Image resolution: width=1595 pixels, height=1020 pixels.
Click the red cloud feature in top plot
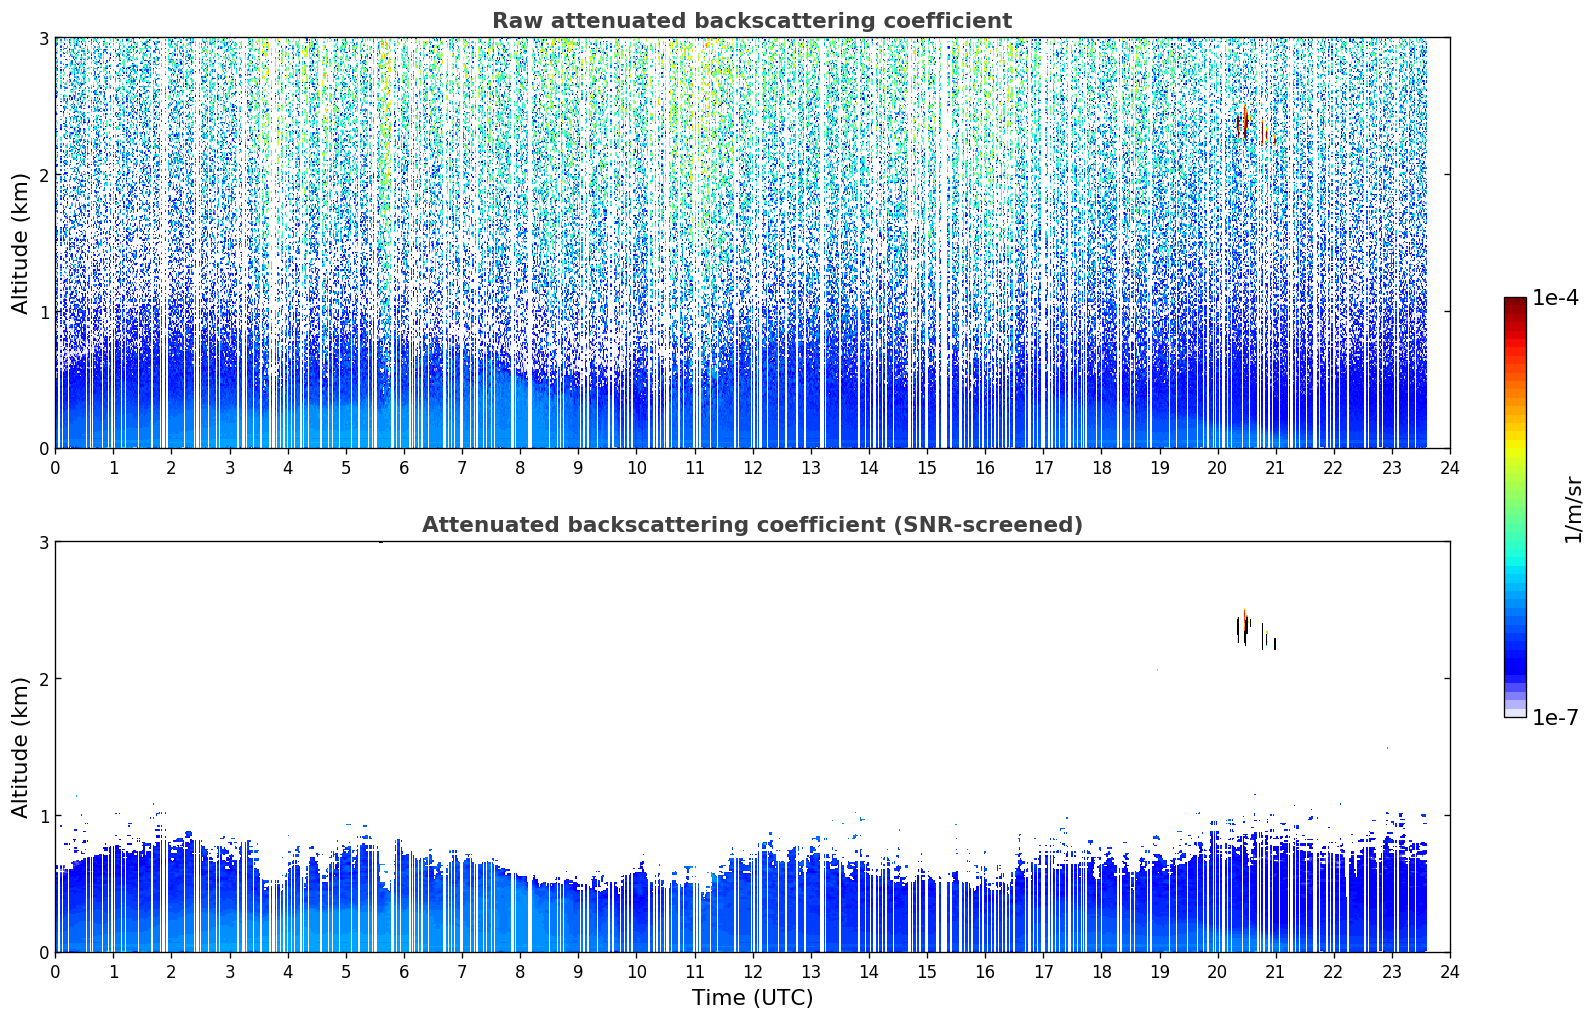click(1243, 123)
